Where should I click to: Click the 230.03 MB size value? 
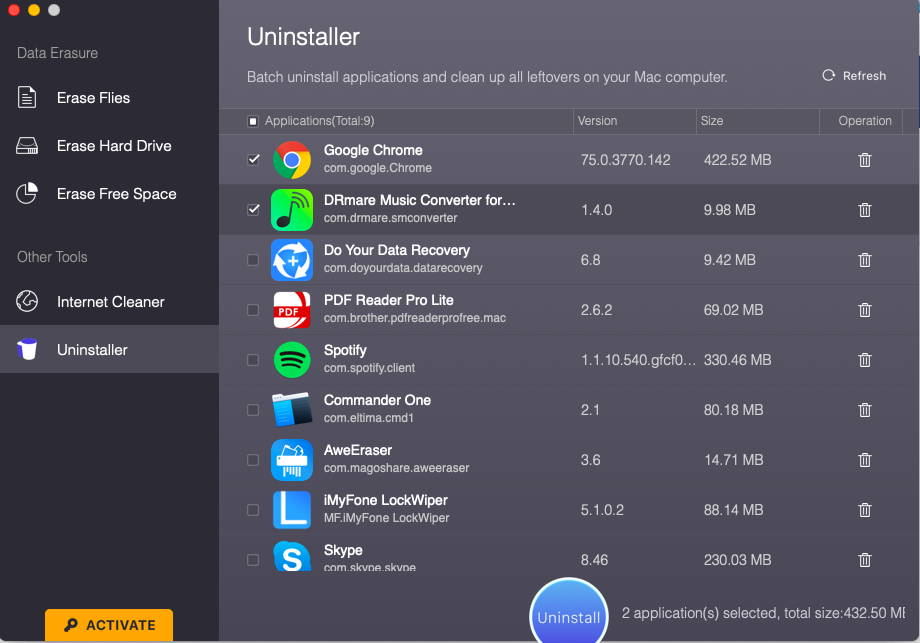coord(738,560)
